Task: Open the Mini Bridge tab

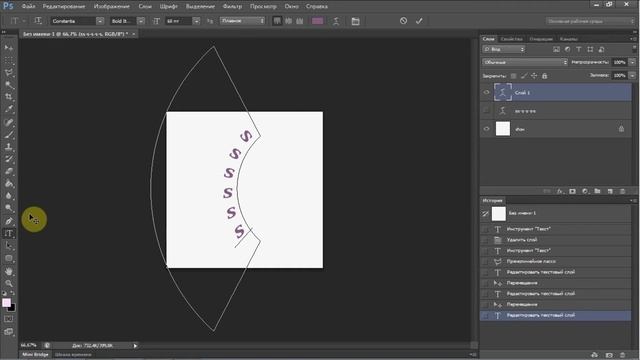Action: pos(35,354)
